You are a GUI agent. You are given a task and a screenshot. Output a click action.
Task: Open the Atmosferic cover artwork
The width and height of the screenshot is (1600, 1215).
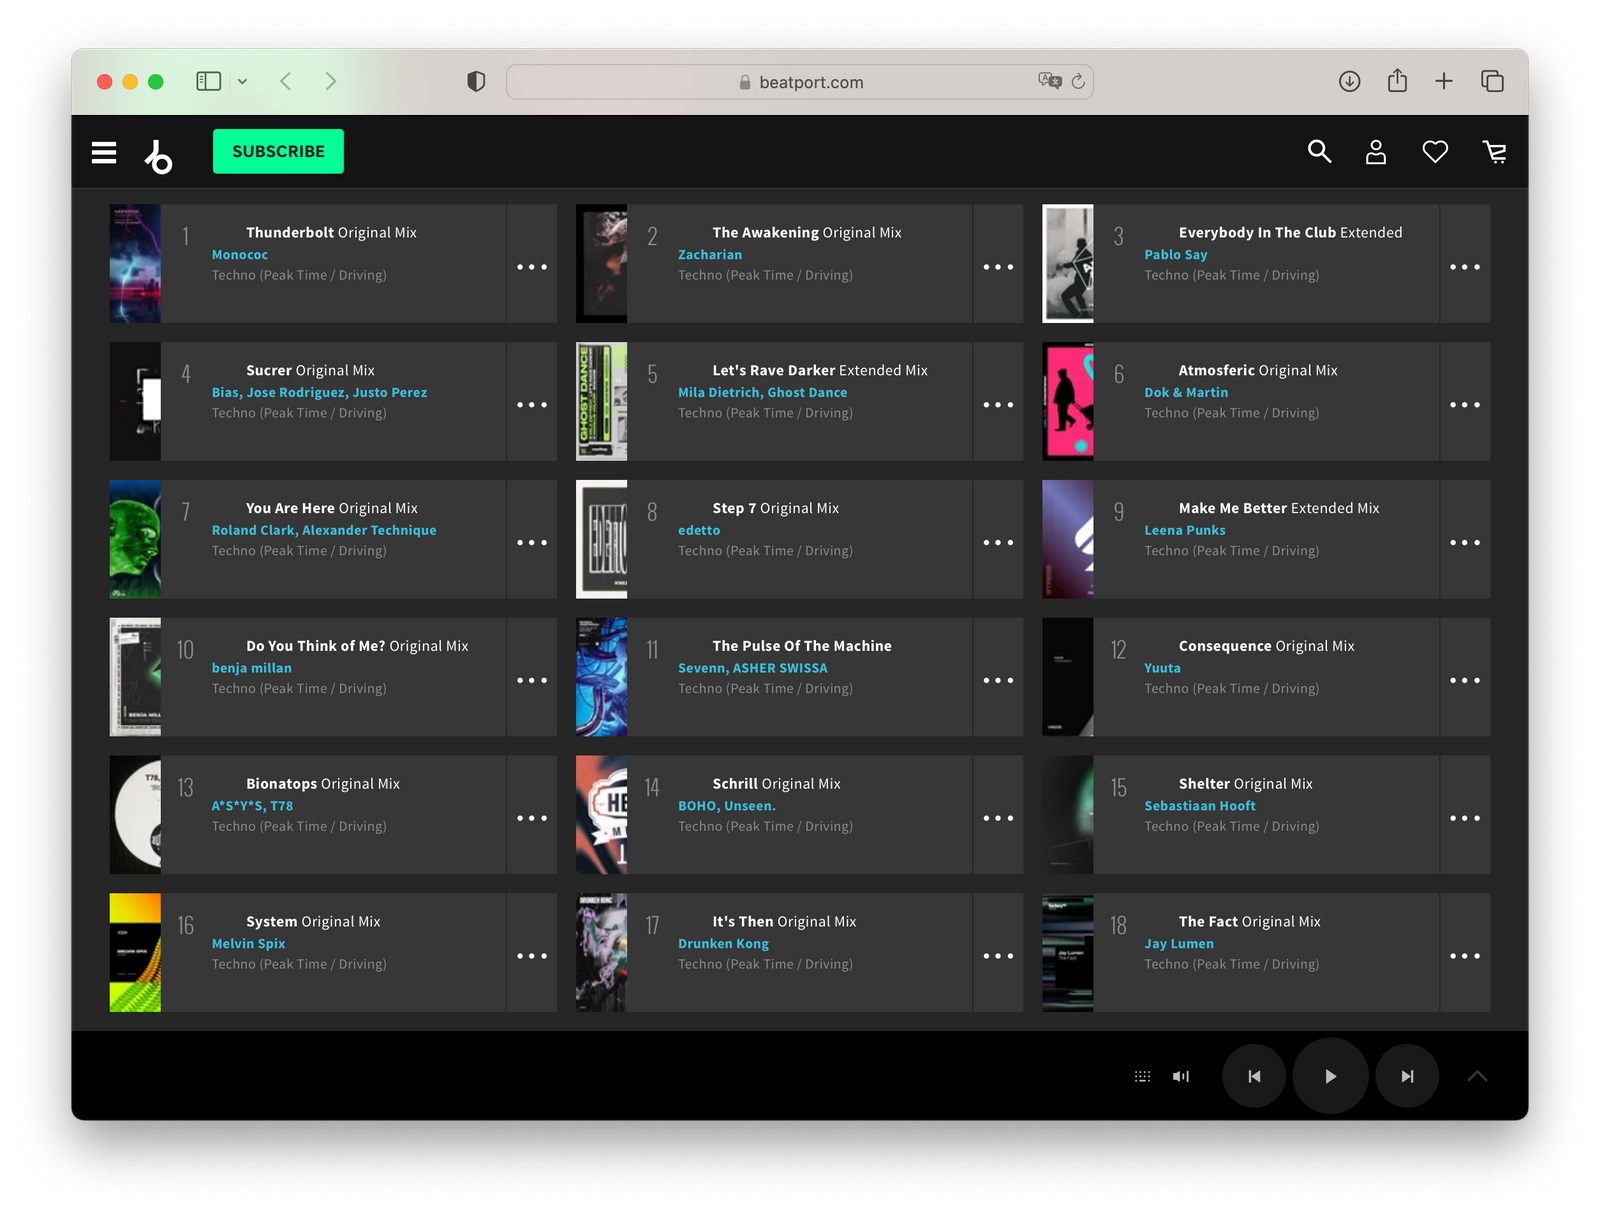click(1068, 402)
